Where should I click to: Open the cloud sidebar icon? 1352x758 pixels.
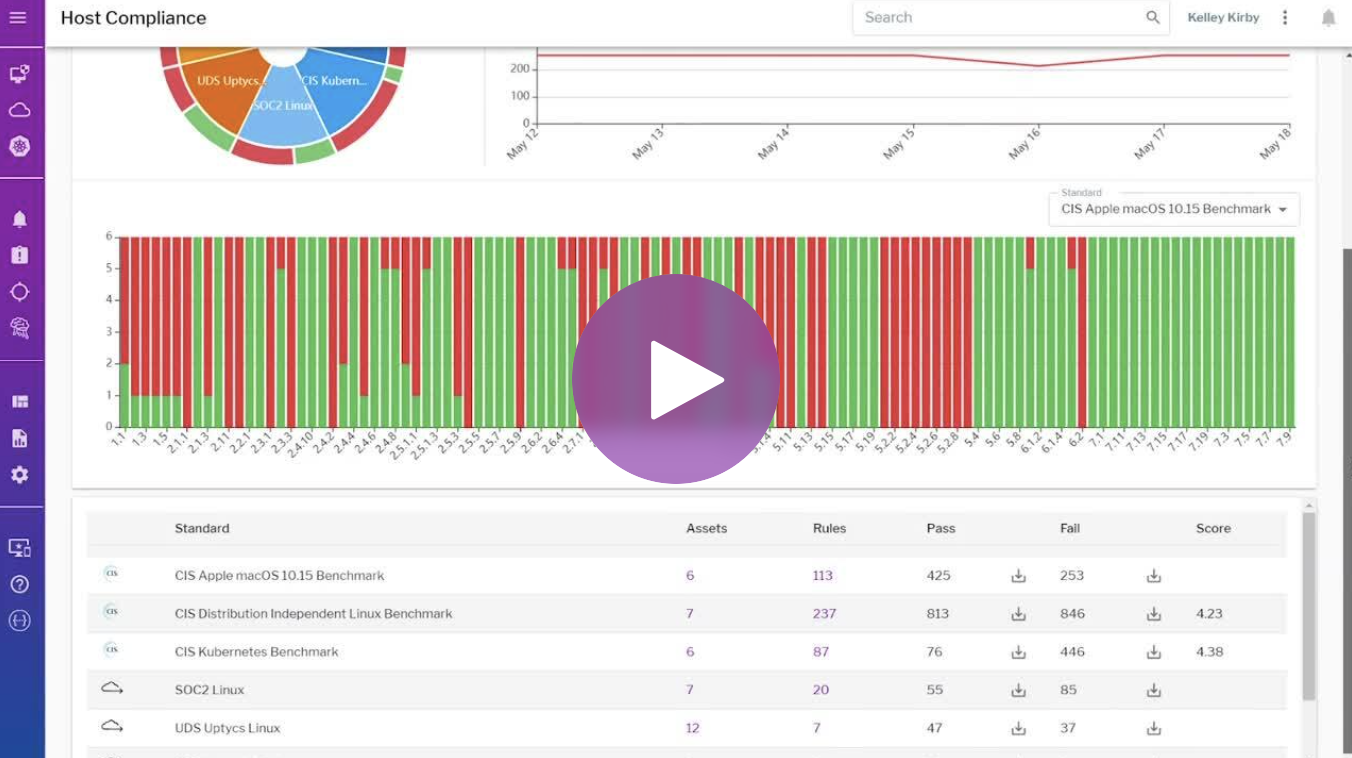click(x=19, y=110)
